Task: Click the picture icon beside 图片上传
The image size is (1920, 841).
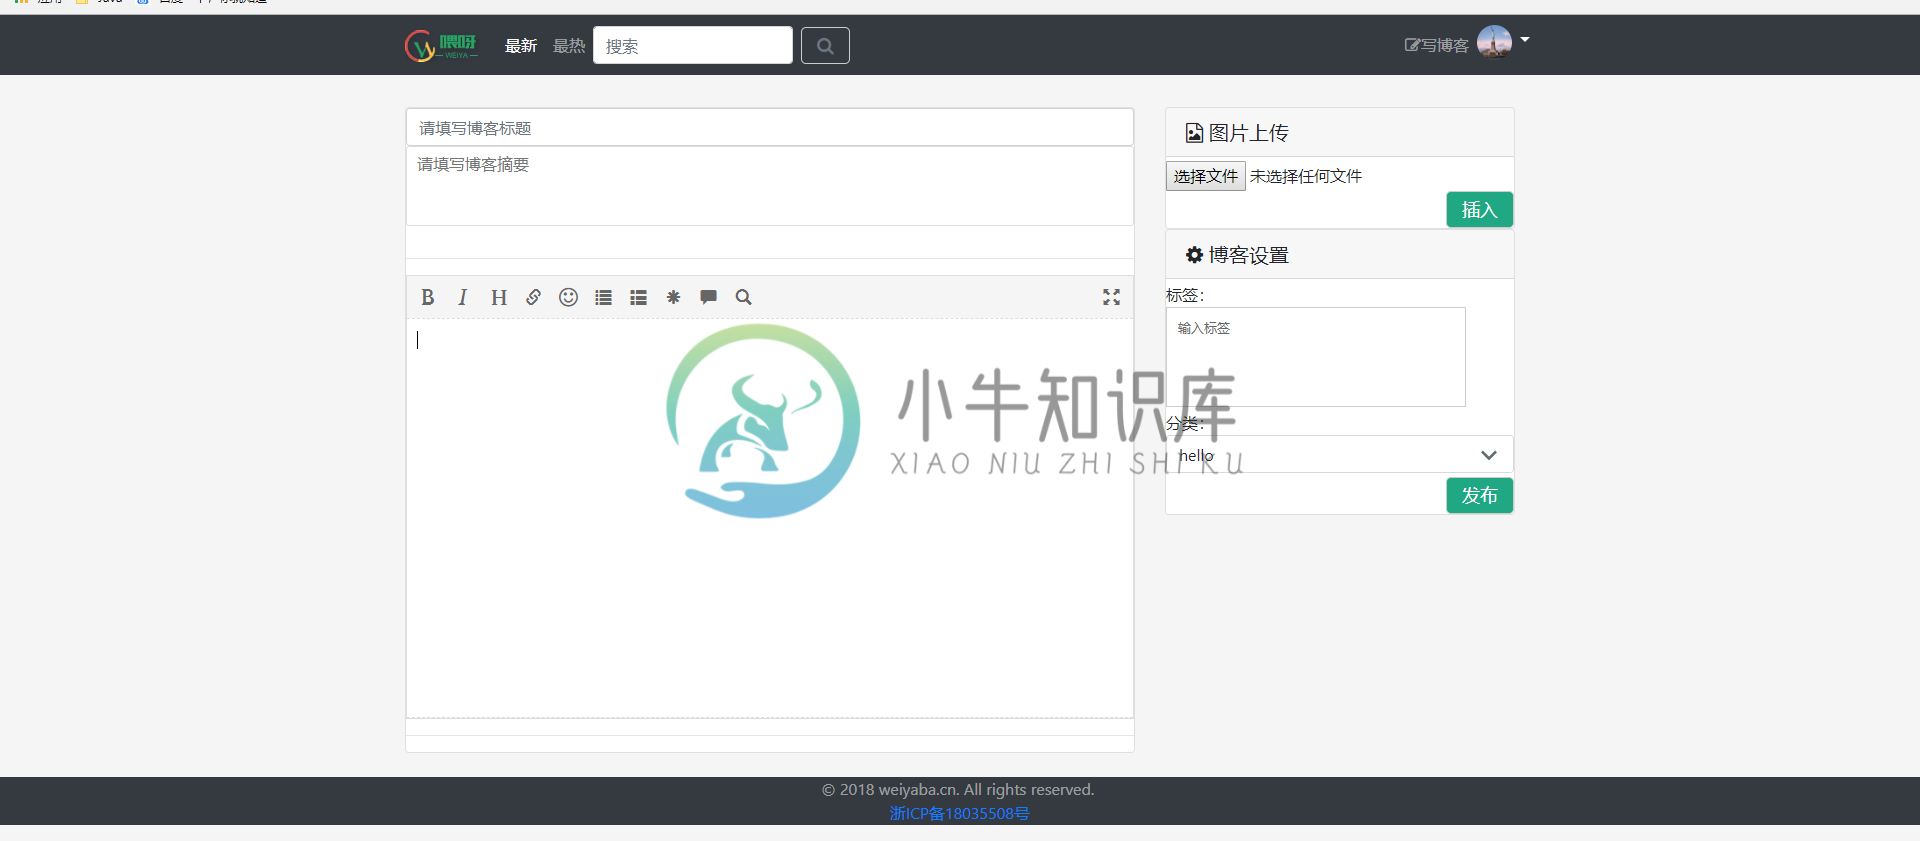Action: click(1194, 133)
